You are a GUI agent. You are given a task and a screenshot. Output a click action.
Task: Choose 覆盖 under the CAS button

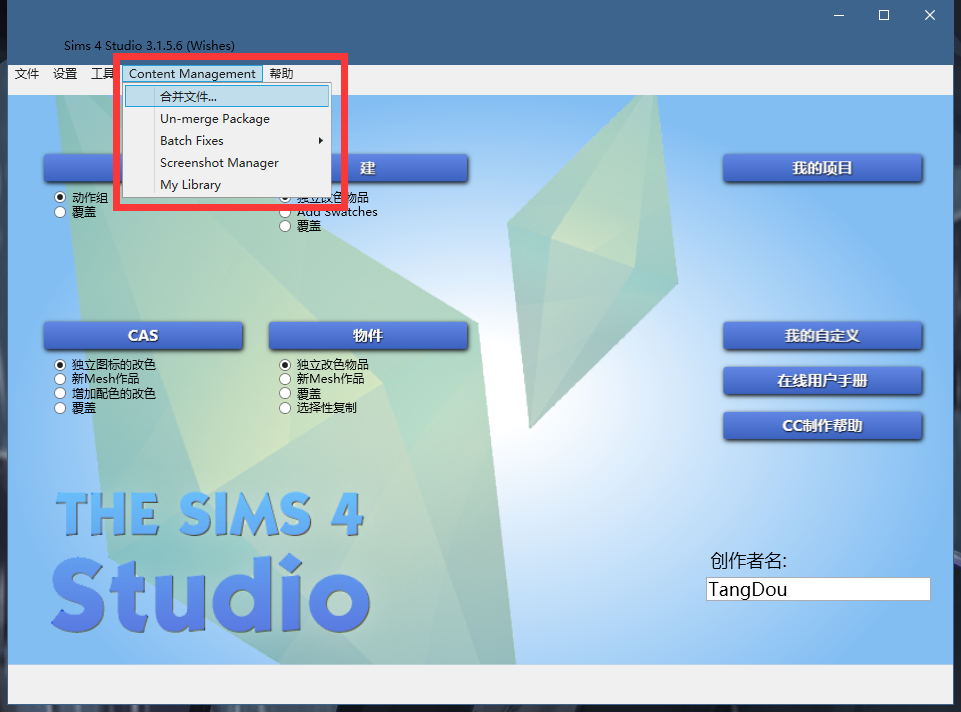(x=60, y=408)
